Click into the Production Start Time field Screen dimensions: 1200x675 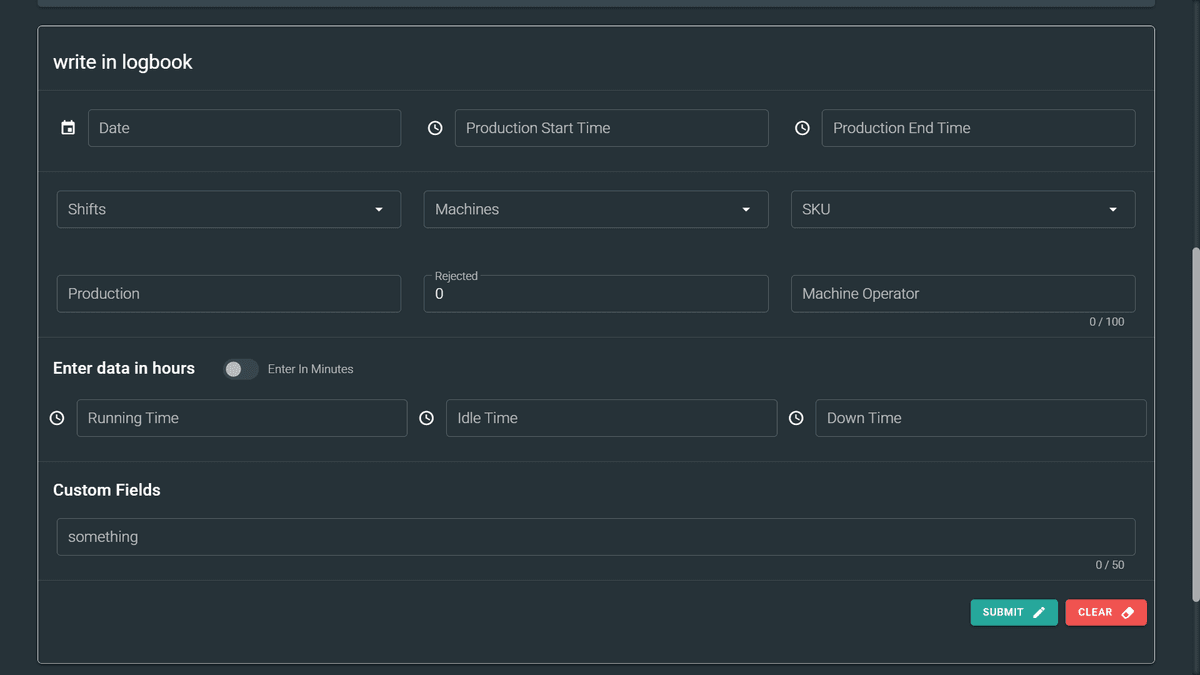(x=611, y=128)
